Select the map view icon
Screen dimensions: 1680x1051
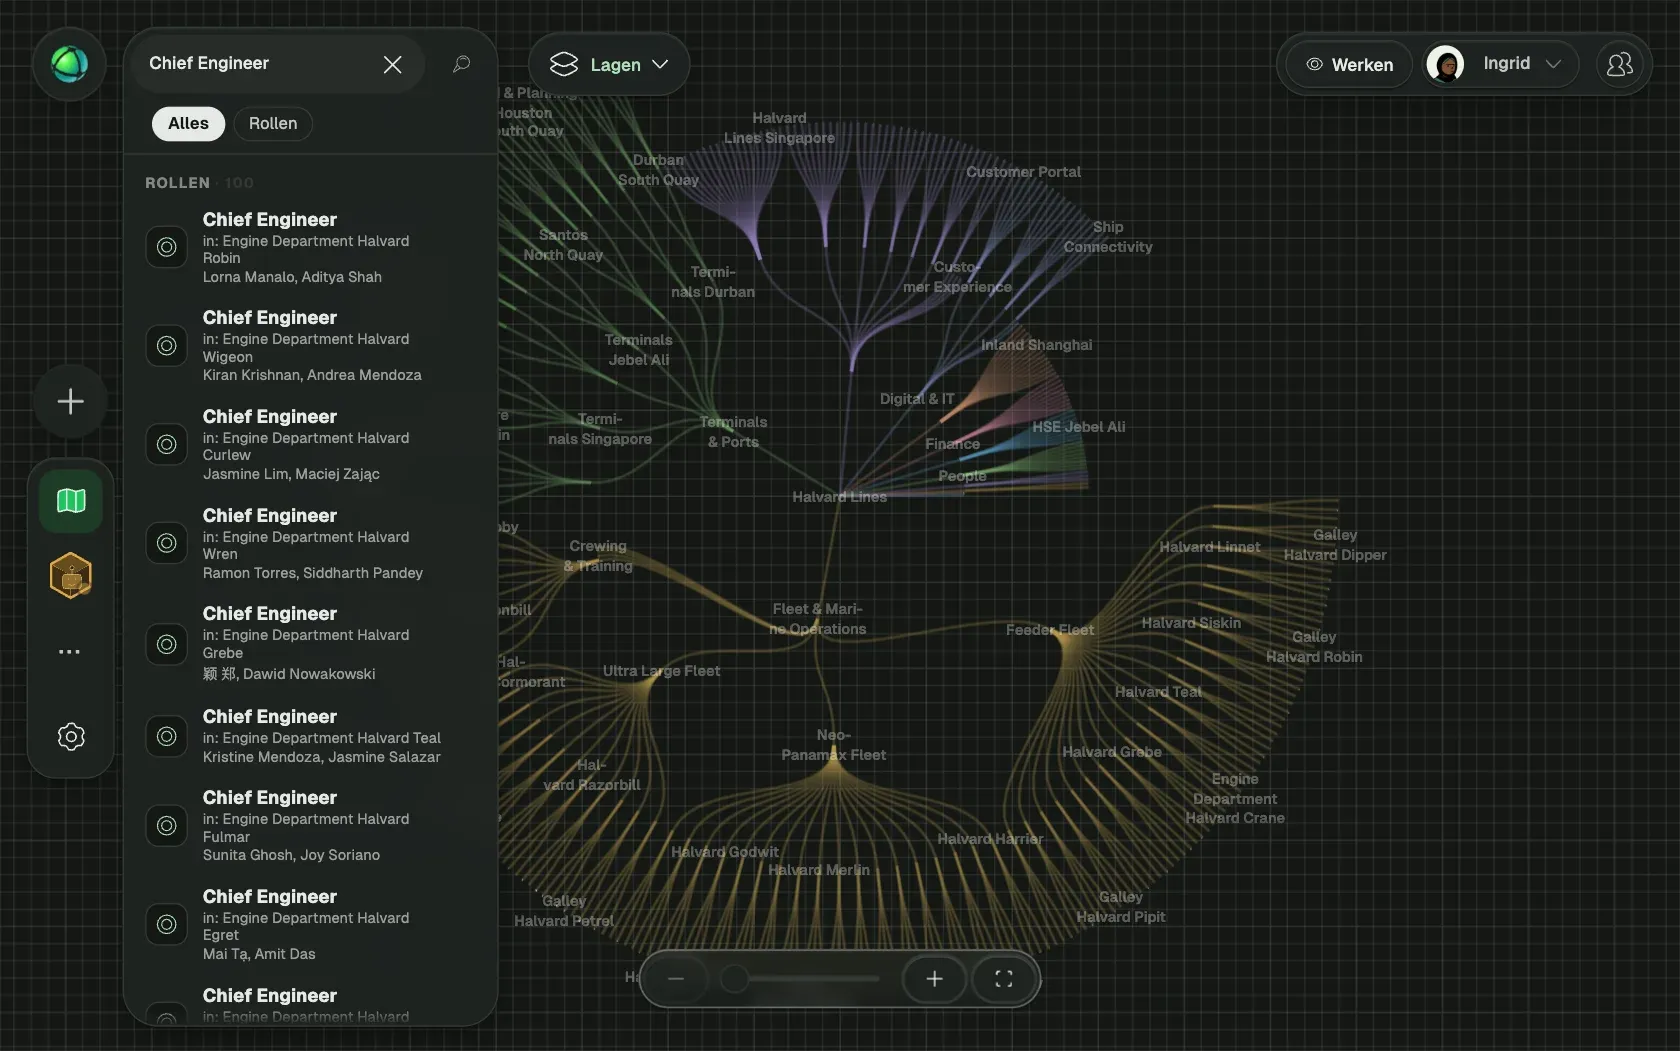(x=71, y=500)
